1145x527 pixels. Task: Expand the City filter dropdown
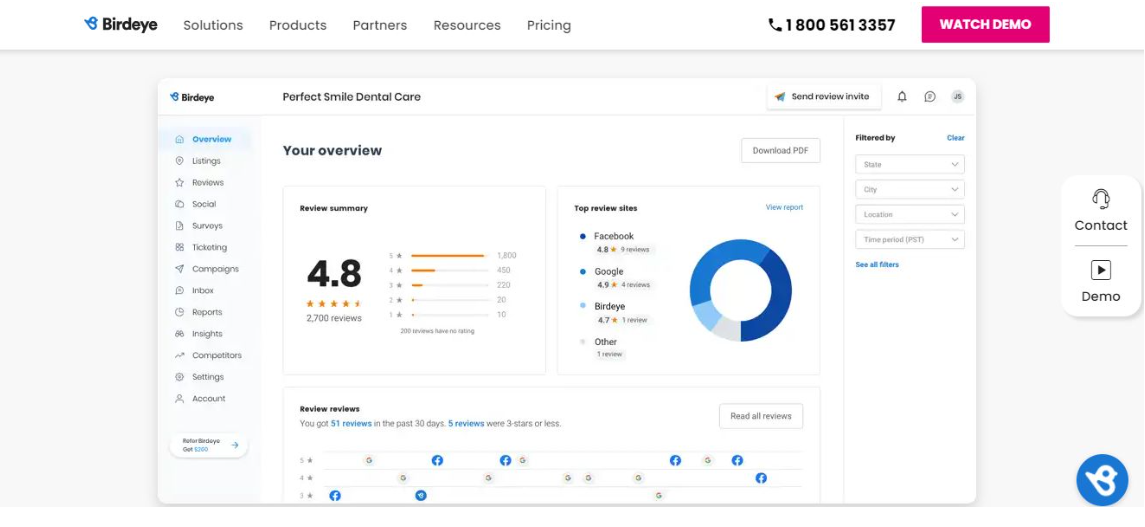click(x=910, y=189)
